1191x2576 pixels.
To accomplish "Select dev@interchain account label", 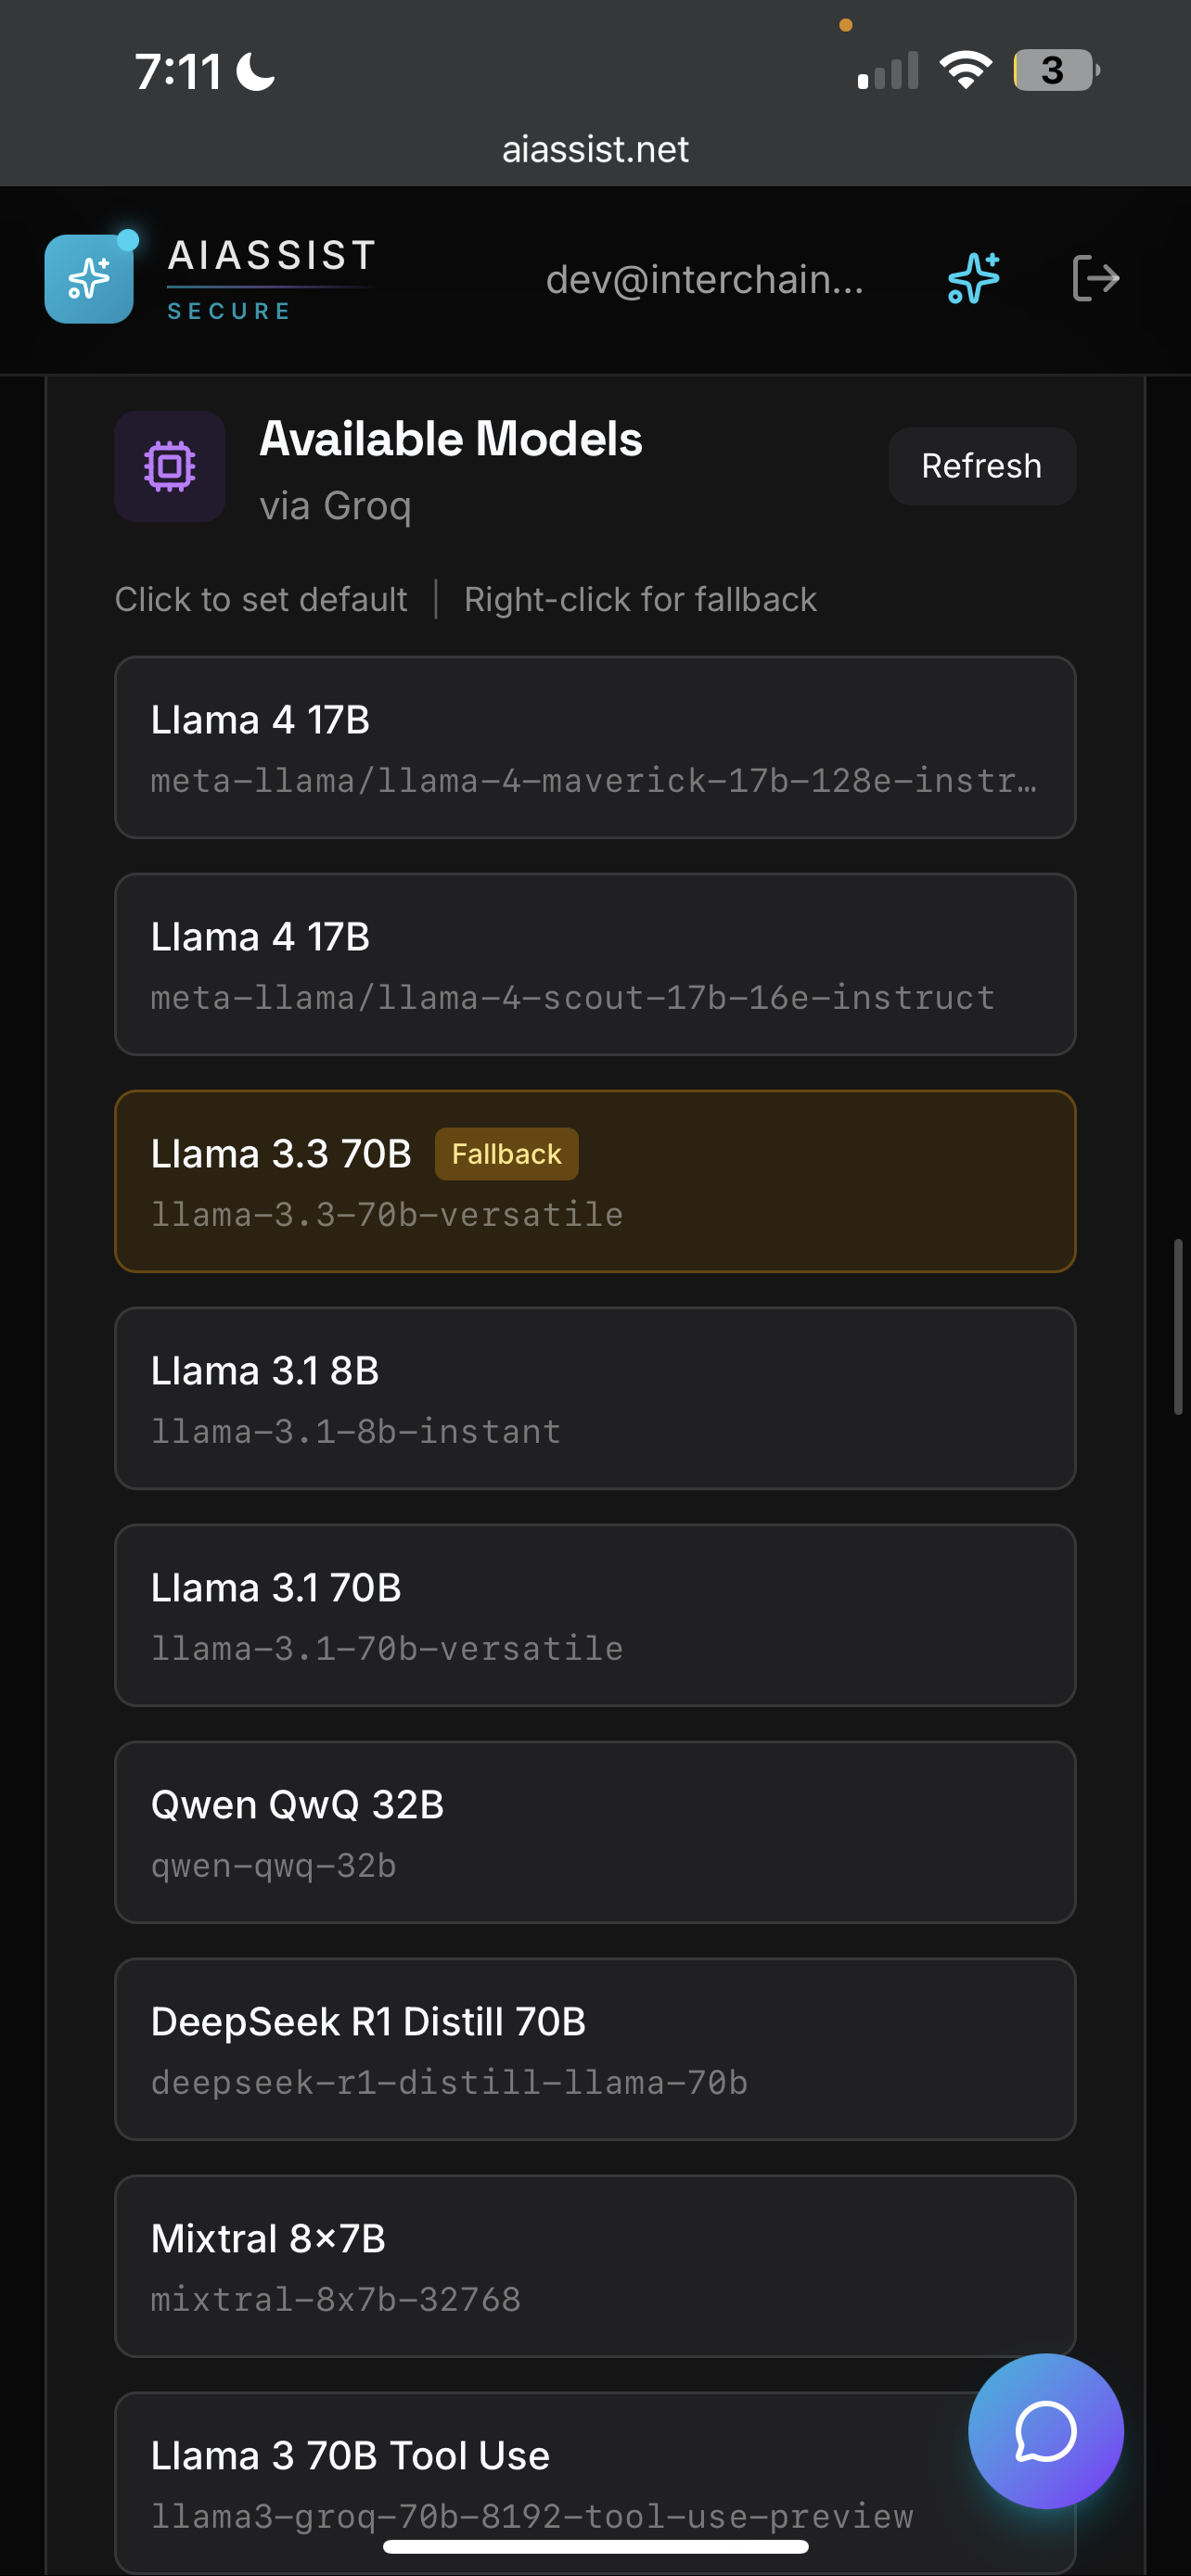I will [706, 280].
